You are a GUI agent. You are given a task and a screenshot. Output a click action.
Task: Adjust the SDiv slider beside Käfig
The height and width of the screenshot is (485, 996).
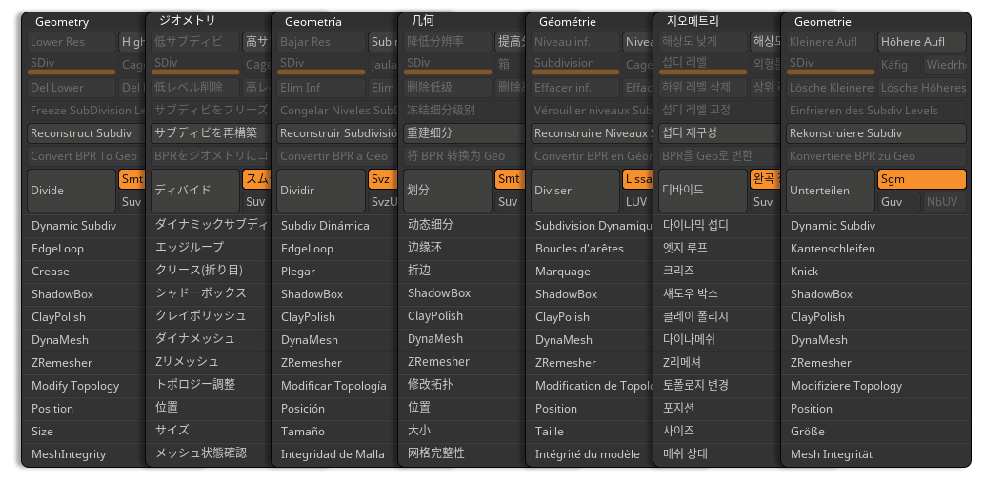click(830, 65)
